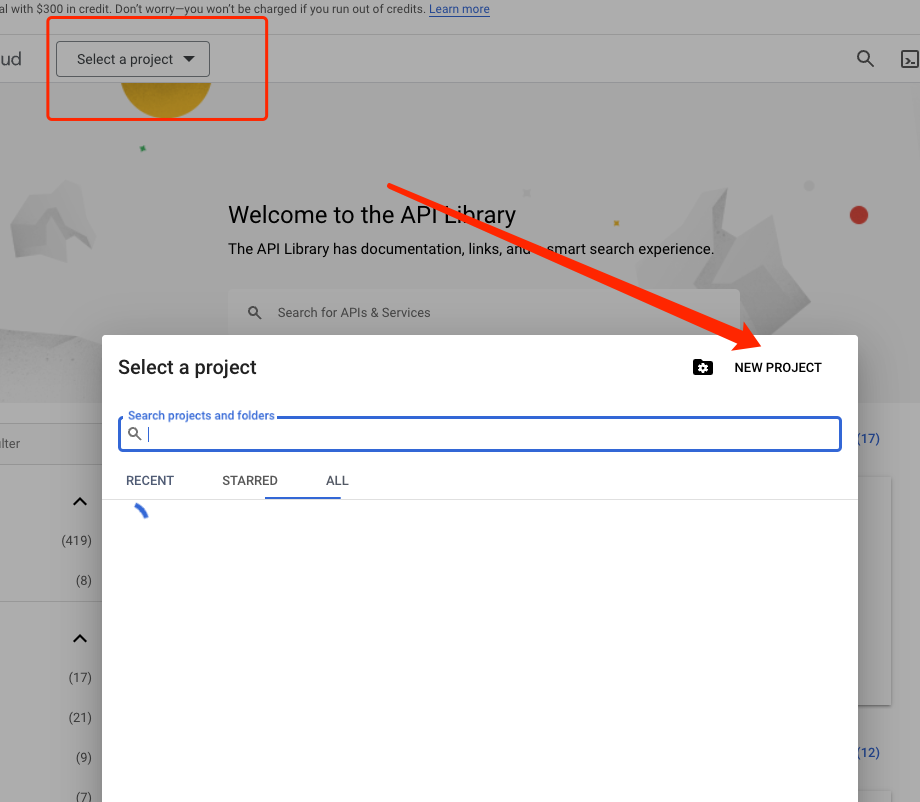
Task: Open the (17) link on the right edge
Action: coord(869,438)
